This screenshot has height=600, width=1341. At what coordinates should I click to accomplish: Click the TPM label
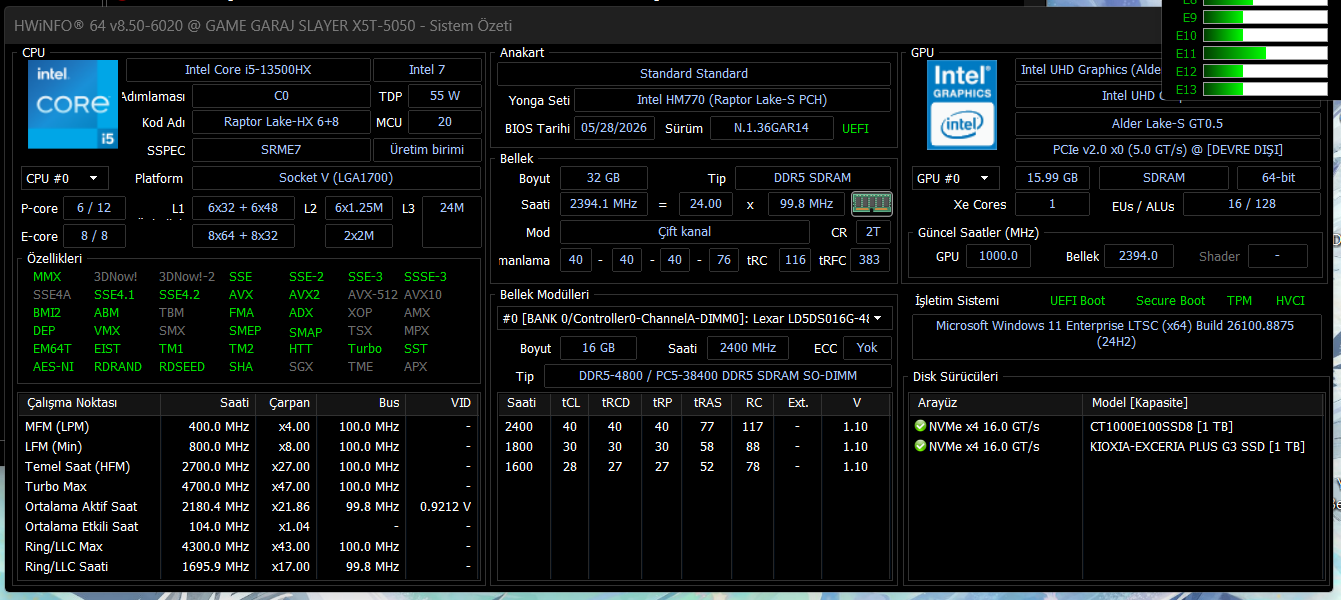coord(1239,301)
